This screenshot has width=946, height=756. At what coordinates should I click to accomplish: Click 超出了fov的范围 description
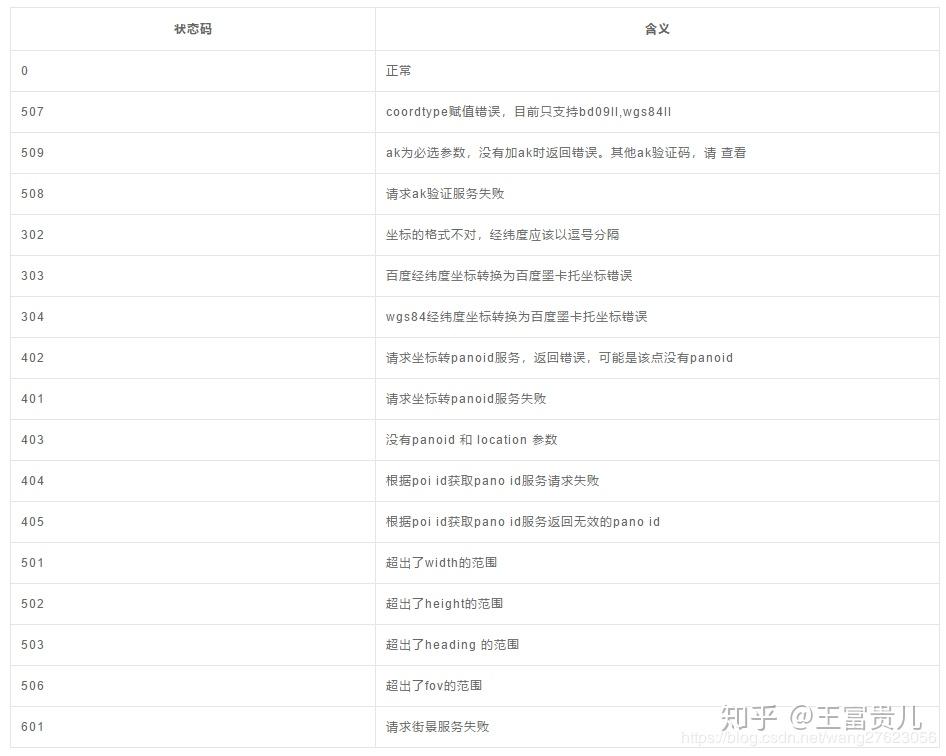(434, 687)
